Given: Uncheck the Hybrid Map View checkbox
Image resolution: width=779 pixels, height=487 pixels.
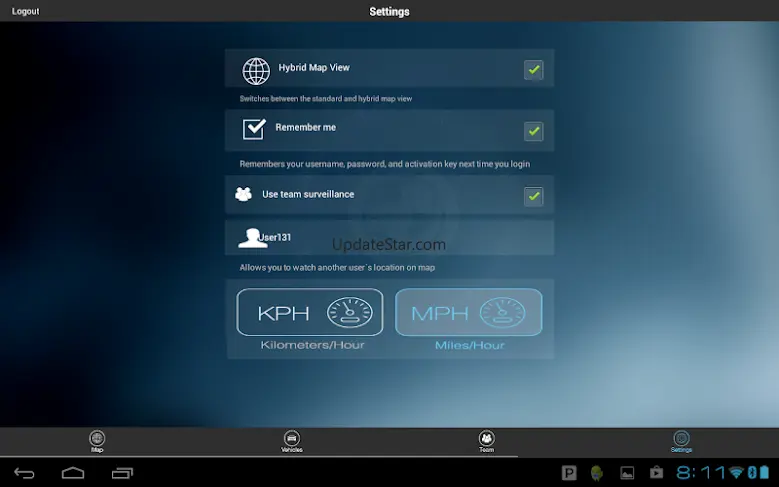Looking at the screenshot, I should click(534, 70).
